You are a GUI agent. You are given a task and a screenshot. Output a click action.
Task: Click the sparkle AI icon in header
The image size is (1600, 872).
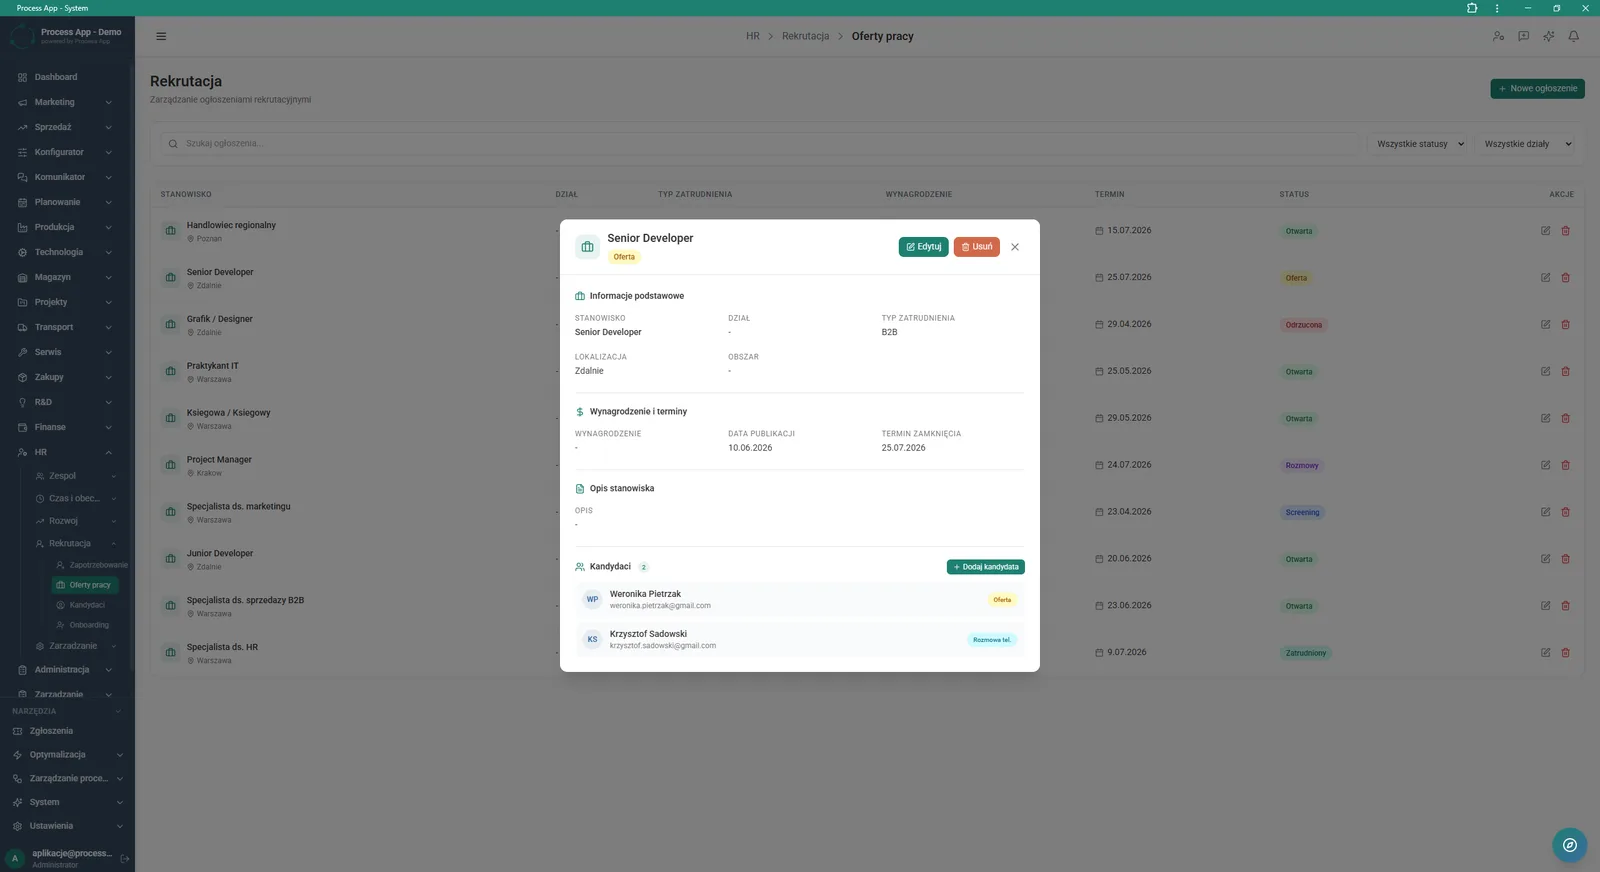[1548, 37]
